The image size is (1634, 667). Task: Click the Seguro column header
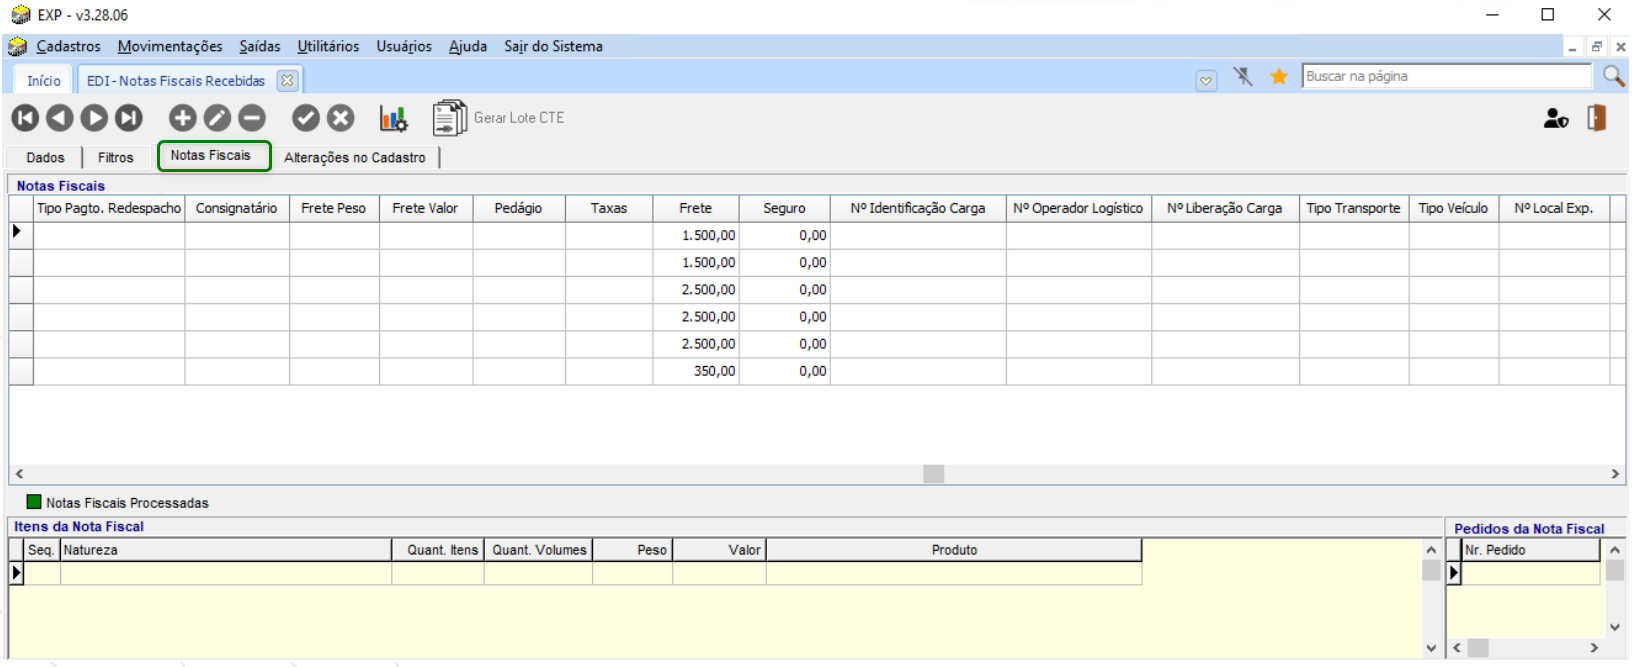784,208
